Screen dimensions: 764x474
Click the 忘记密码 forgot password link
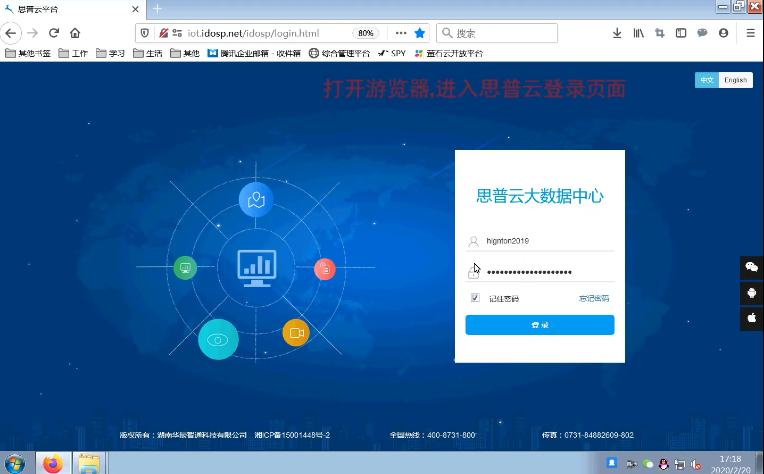click(x=593, y=298)
